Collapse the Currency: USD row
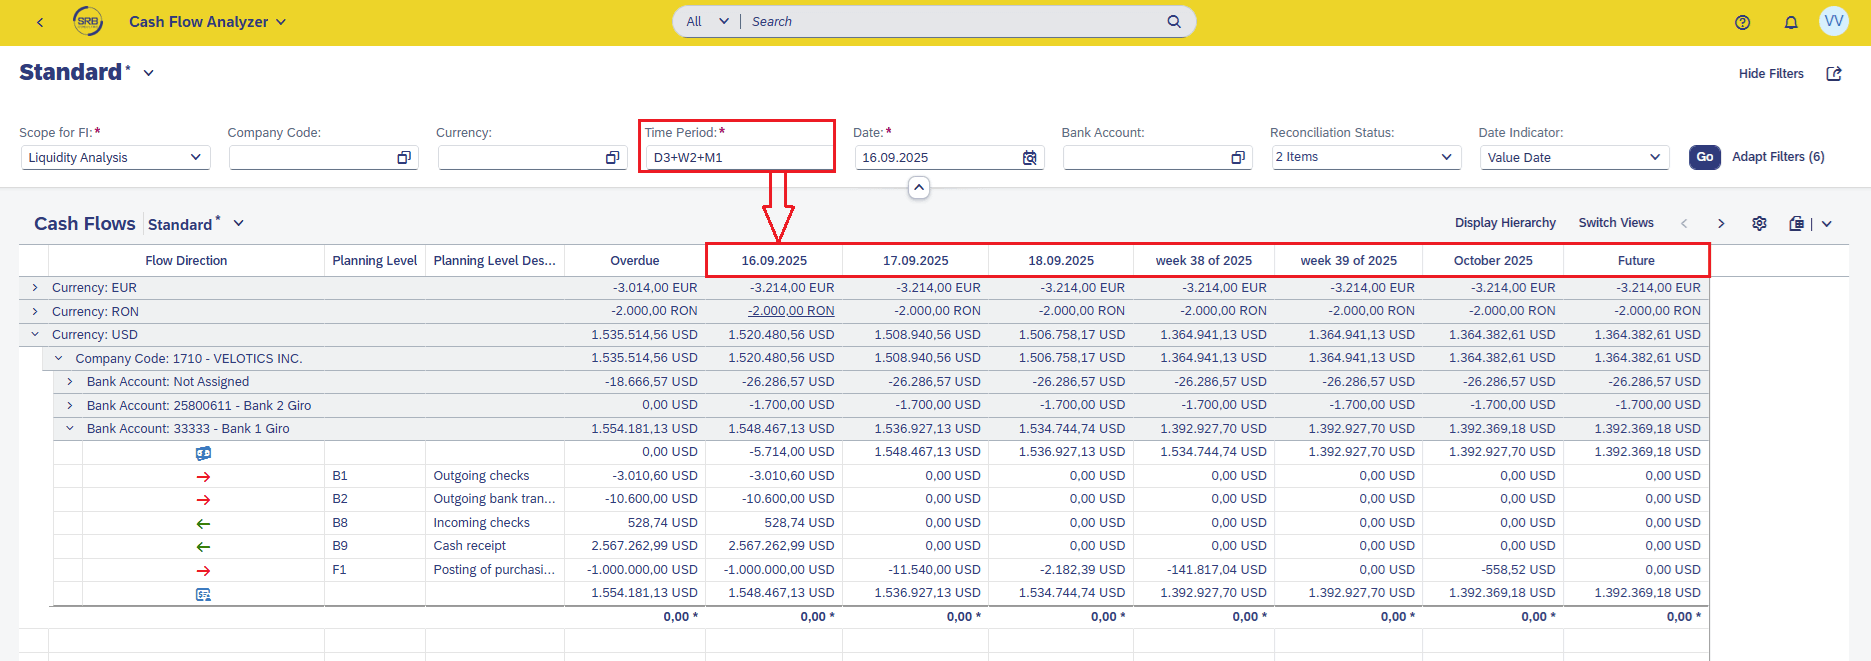1871x661 pixels. (35, 335)
